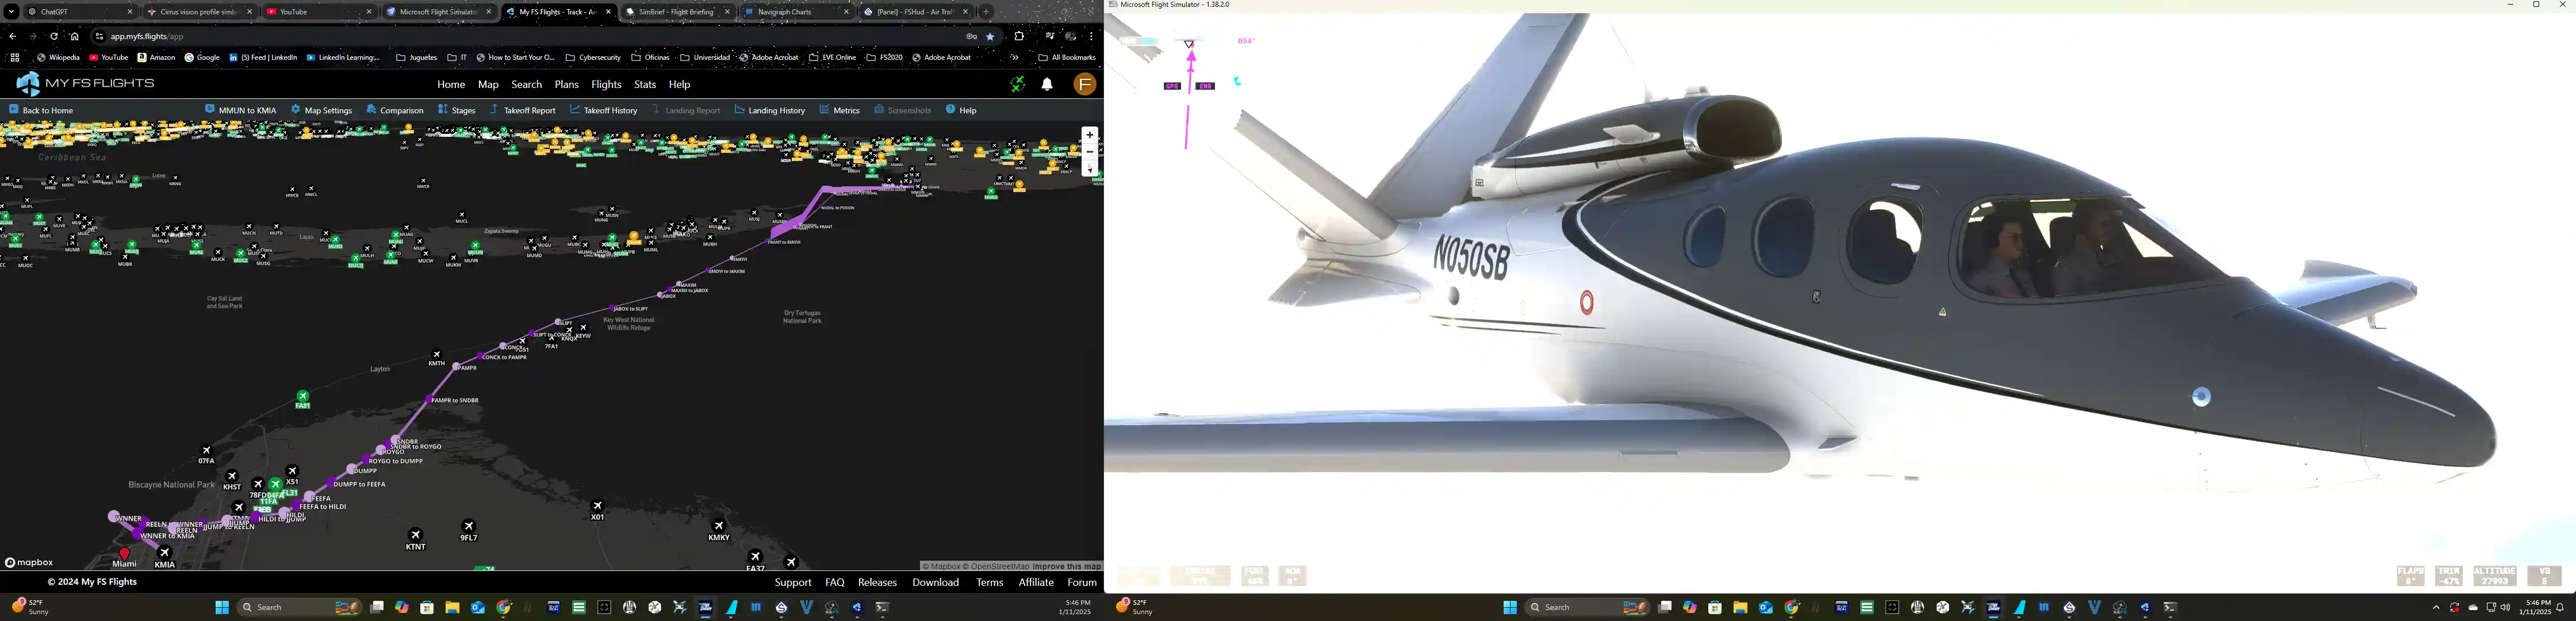The width and height of the screenshot is (2576, 621).
Task: Open the Comparison tool
Action: (x=395, y=110)
